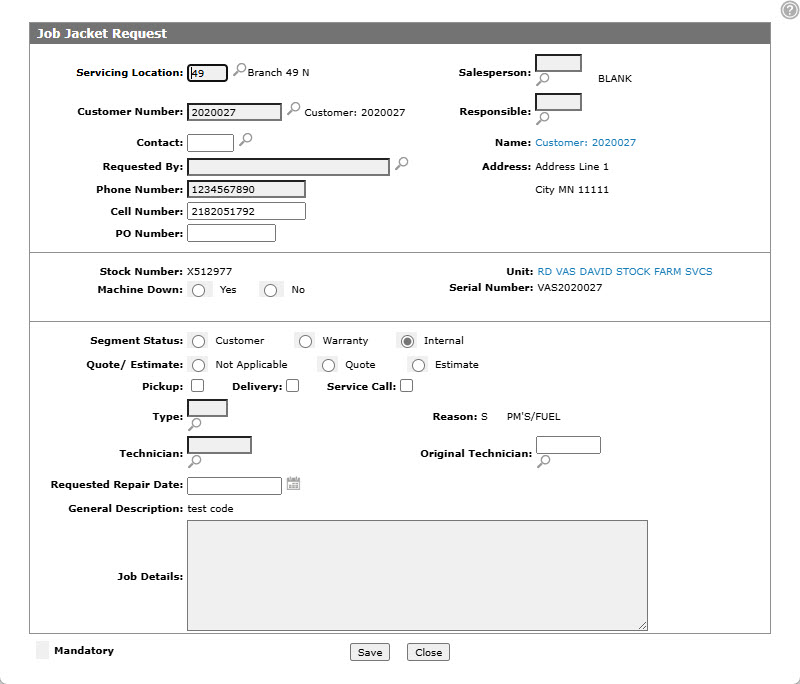Click serial number VAS2020027 text
Screen dimensions: 800x684
[570, 288]
